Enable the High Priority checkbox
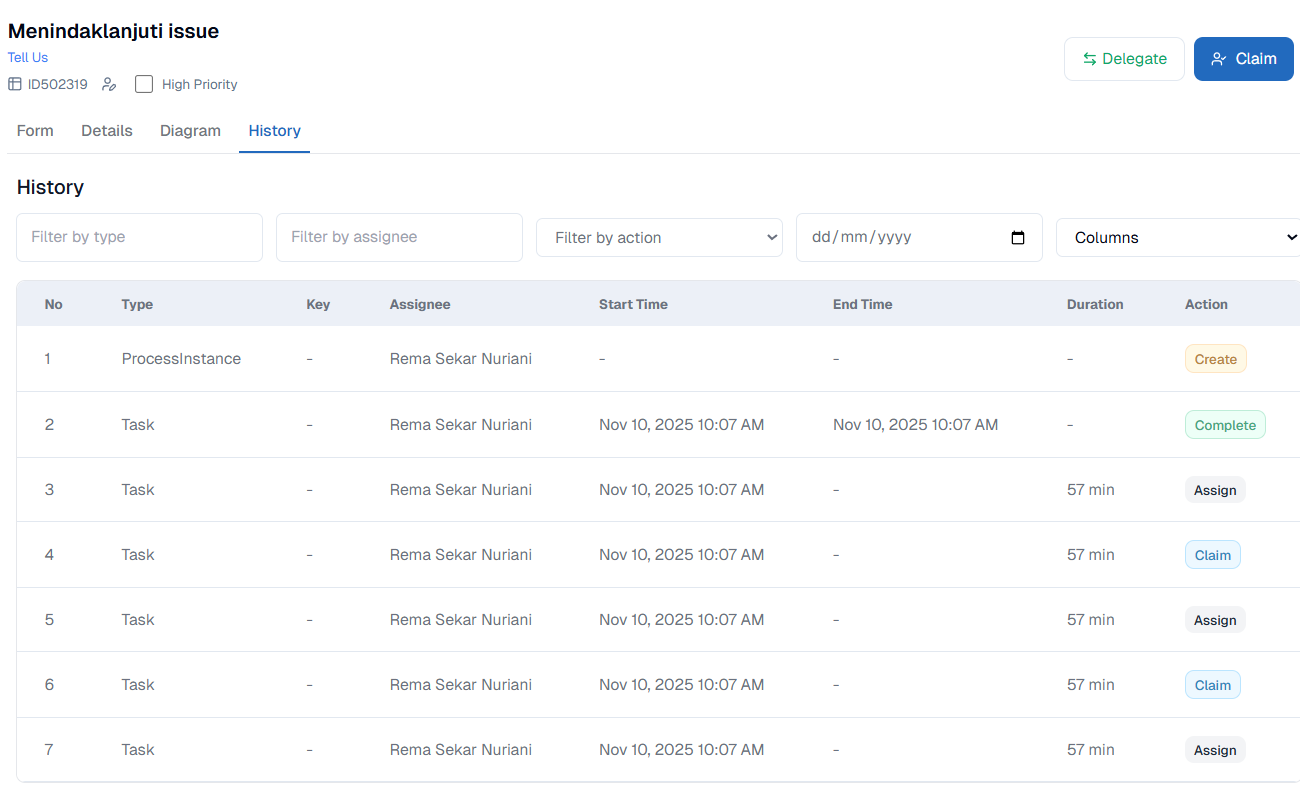Screen dimensions: 1300x793 (x=144, y=85)
